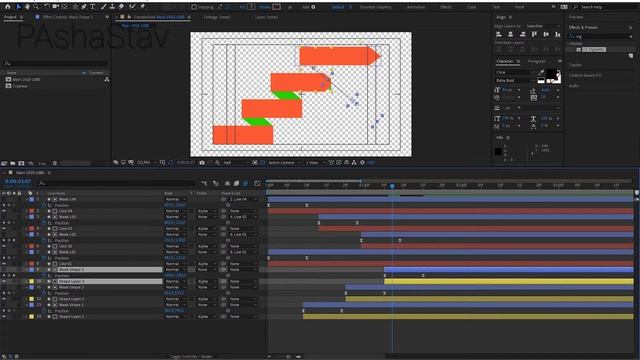Open font family dropdown in Character panel
Image resolution: width=640 pixels, height=360 pixels.
pyautogui.click(x=515, y=72)
